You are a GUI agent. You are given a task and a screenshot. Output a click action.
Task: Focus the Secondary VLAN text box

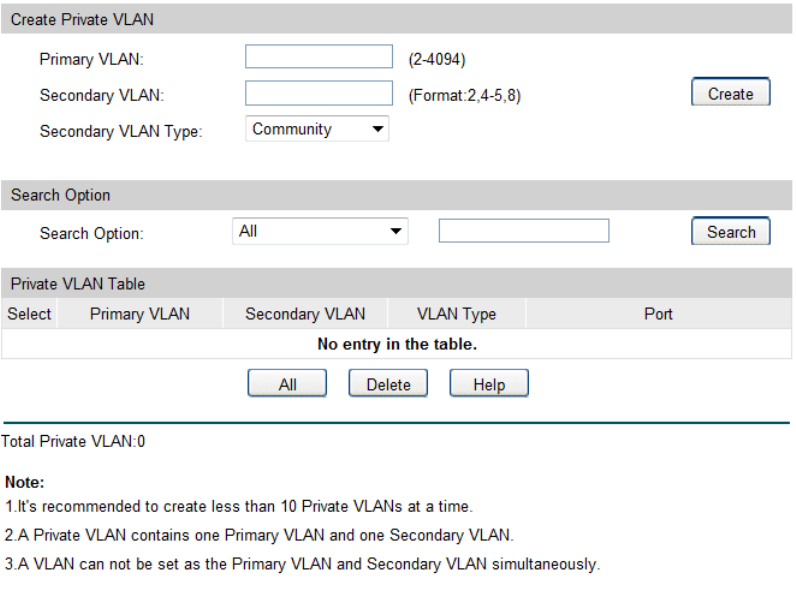[319, 94]
